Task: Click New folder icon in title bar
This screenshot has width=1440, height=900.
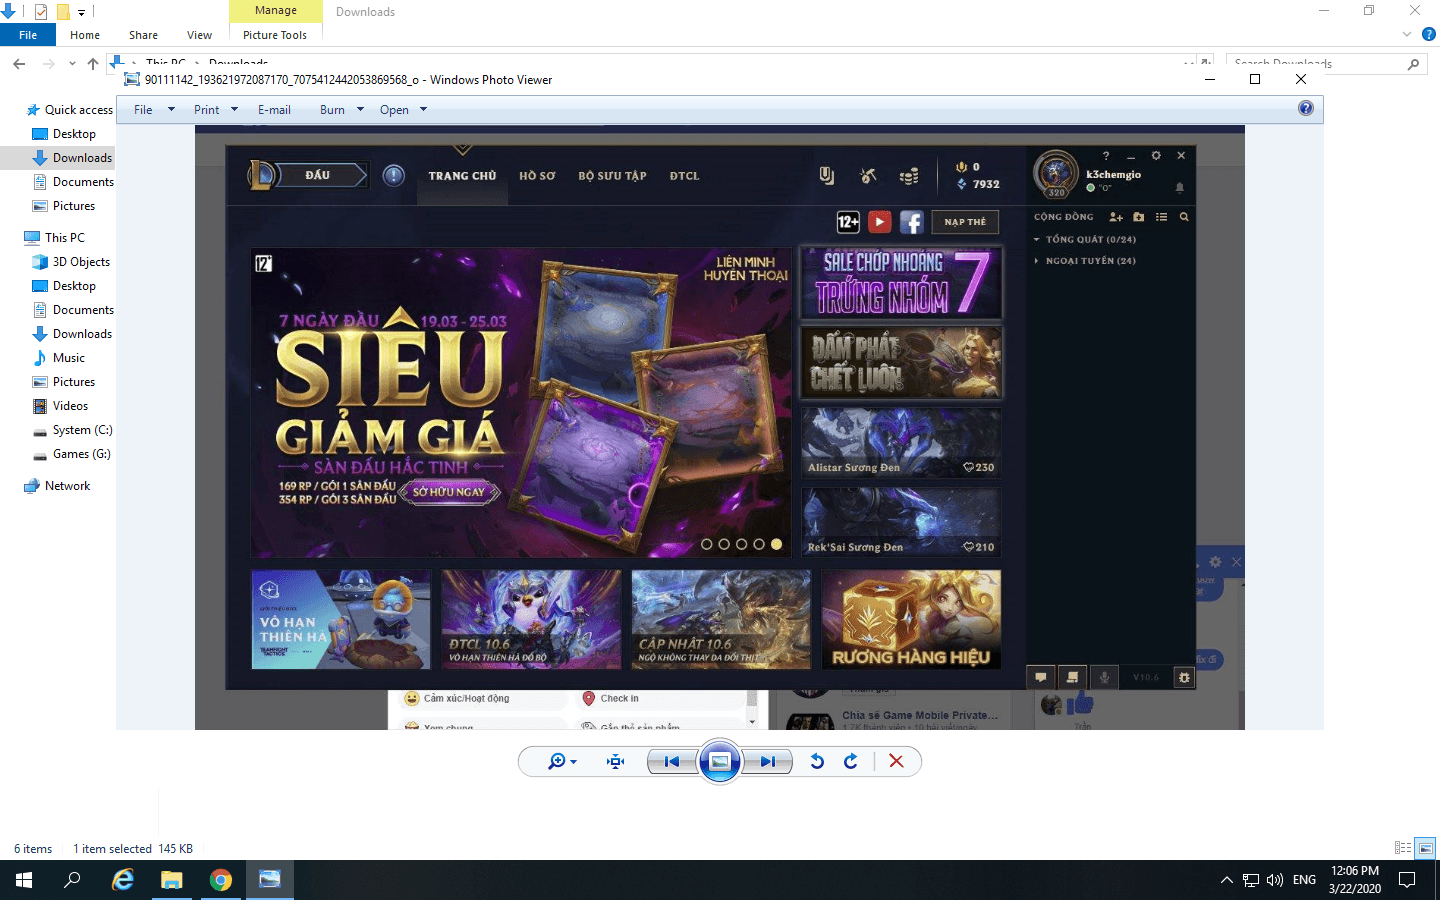Action: pyautogui.click(x=63, y=12)
